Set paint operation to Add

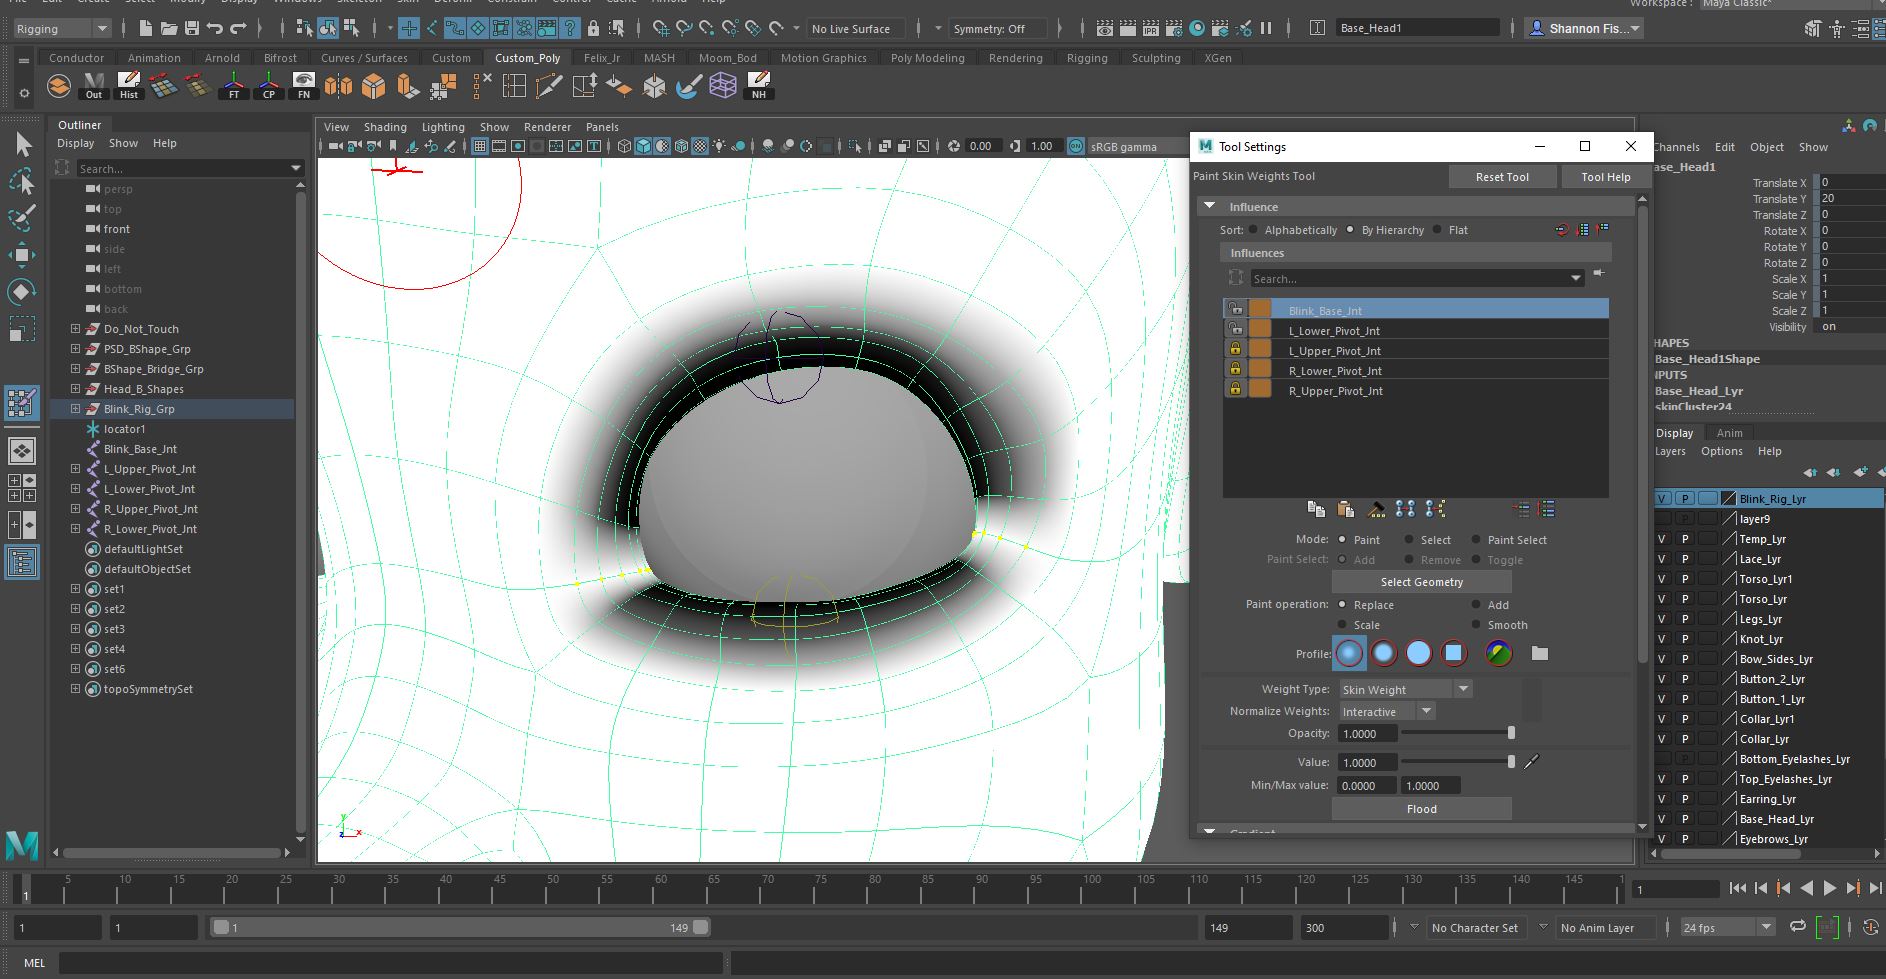(1476, 605)
